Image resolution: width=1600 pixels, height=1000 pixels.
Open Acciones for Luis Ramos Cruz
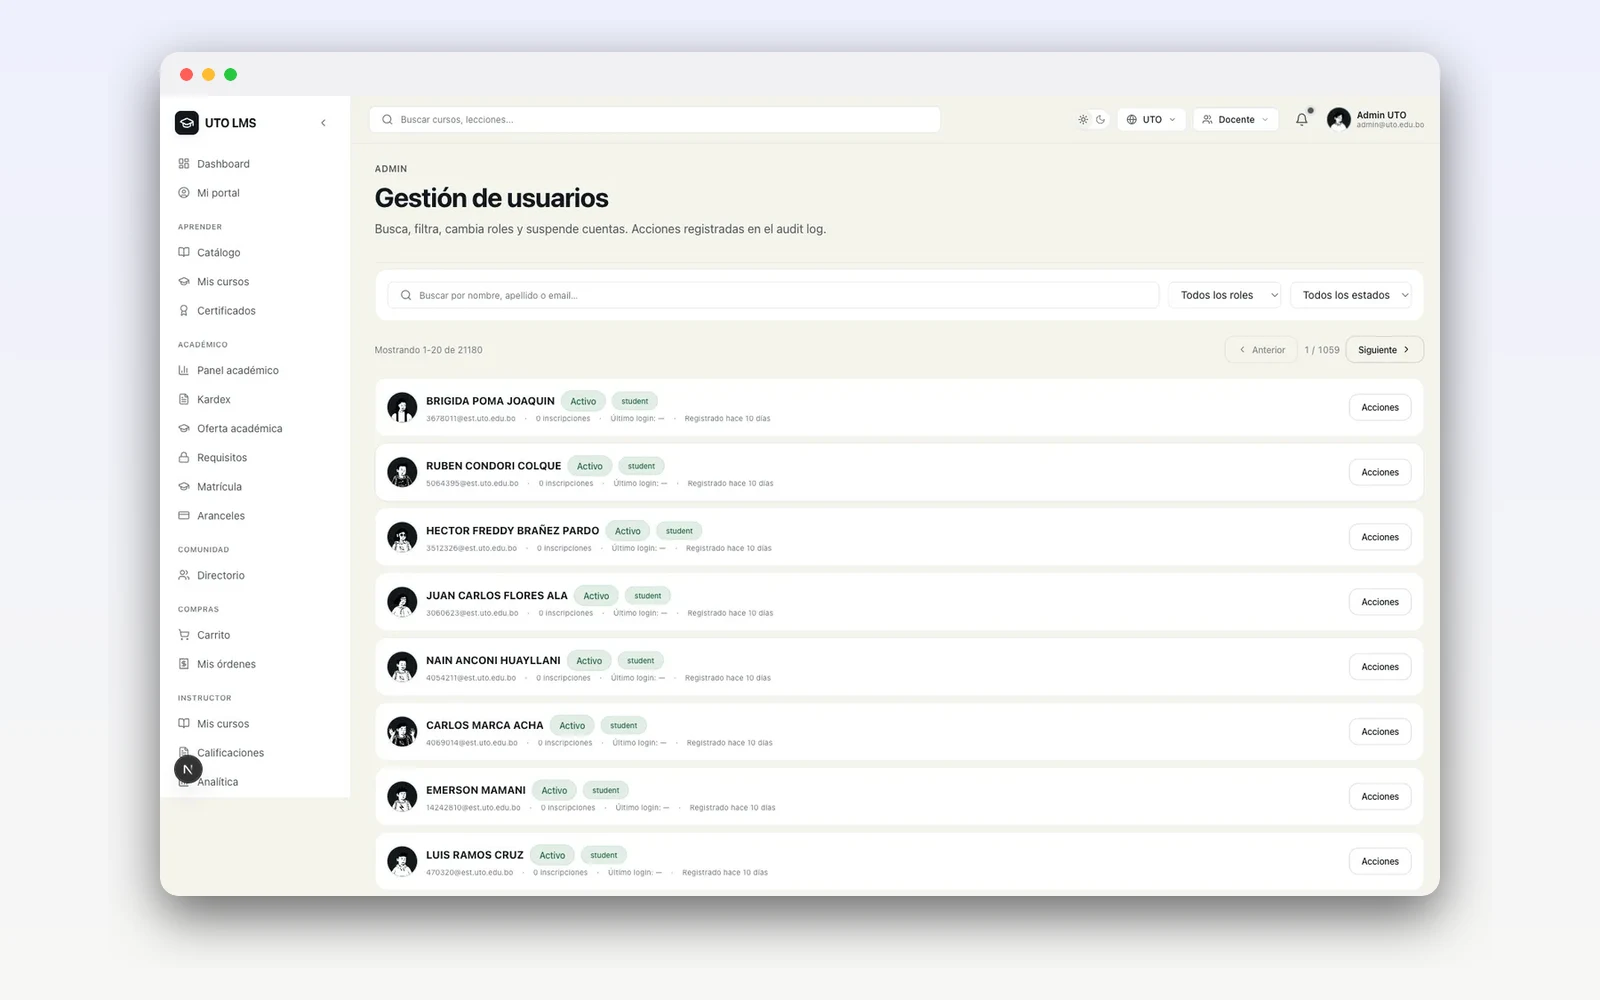pyautogui.click(x=1380, y=862)
